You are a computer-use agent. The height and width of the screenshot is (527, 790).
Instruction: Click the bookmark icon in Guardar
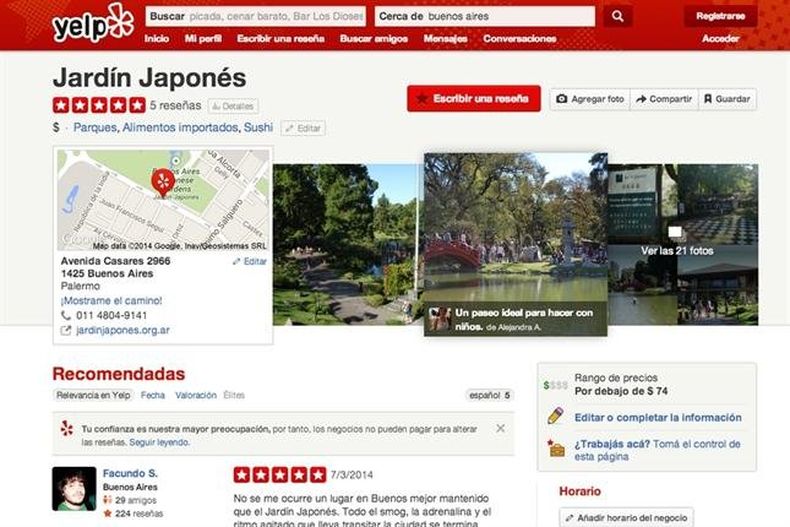tap(708, 99)
